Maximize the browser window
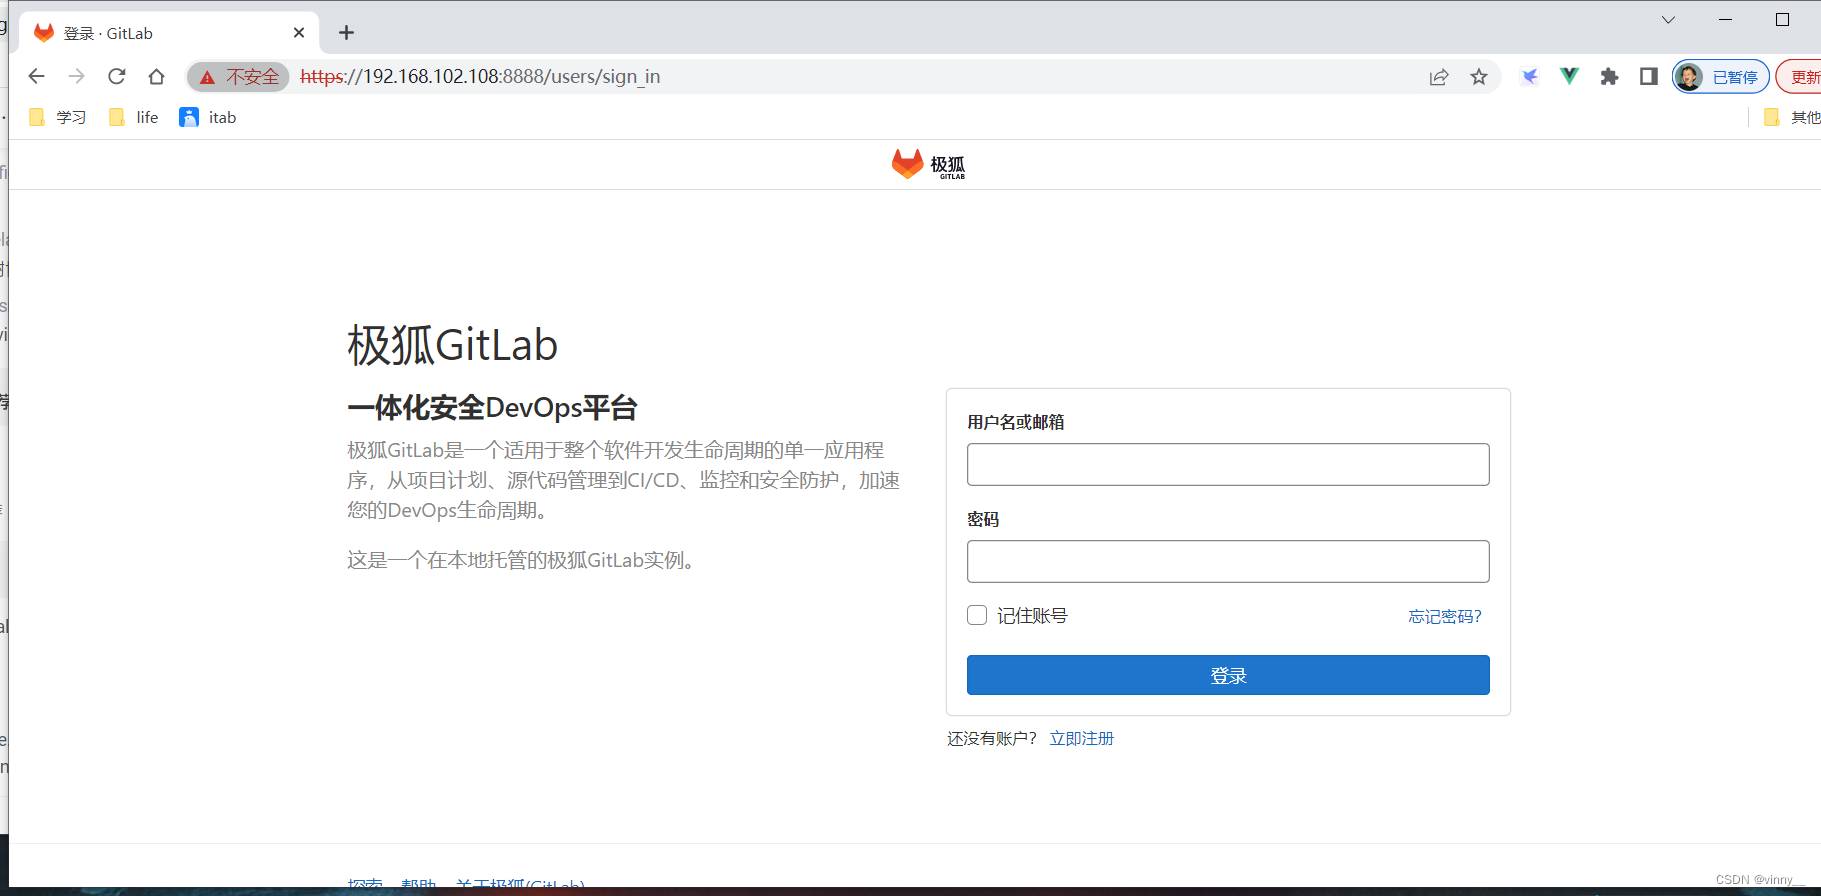The width and height of the screenshot is (1821, 896). (1782, 20)
